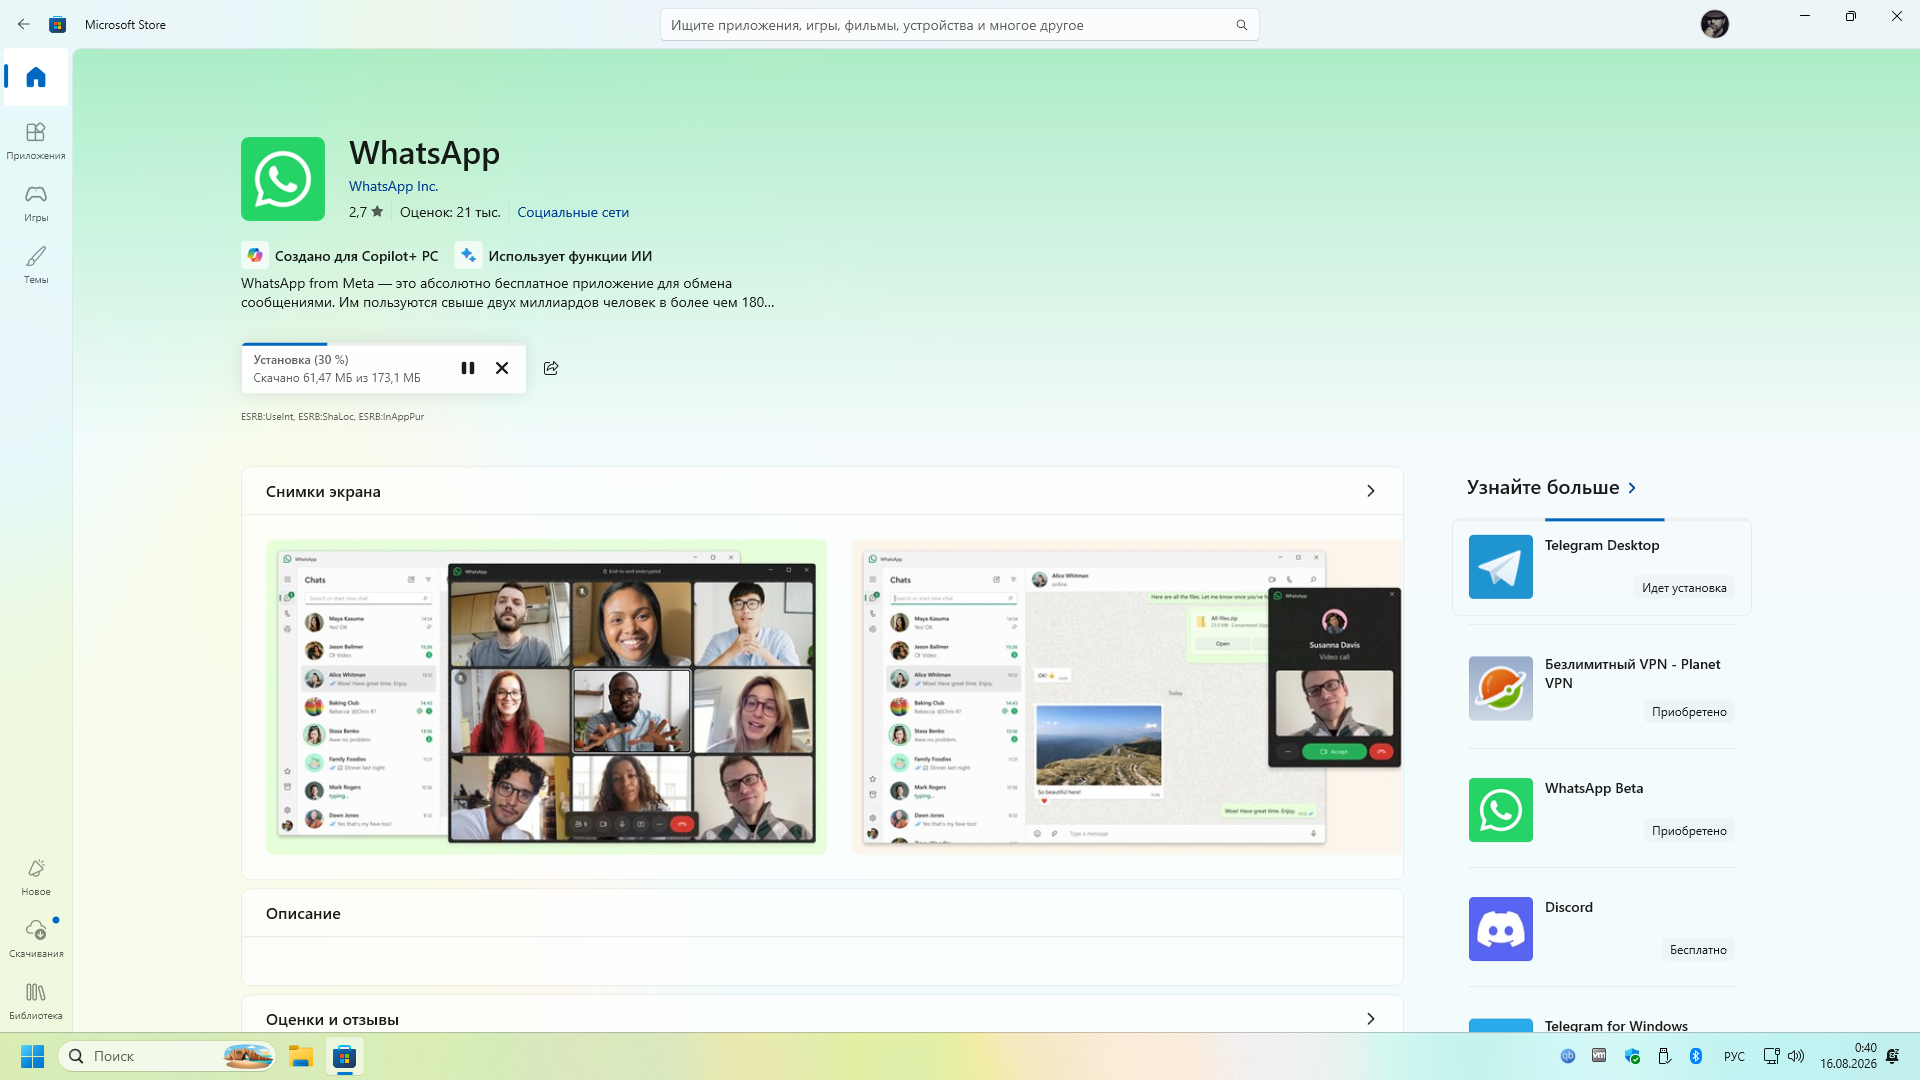
Task: Click the search magnifier icon in the Store search box
Action: (1241, 25)
